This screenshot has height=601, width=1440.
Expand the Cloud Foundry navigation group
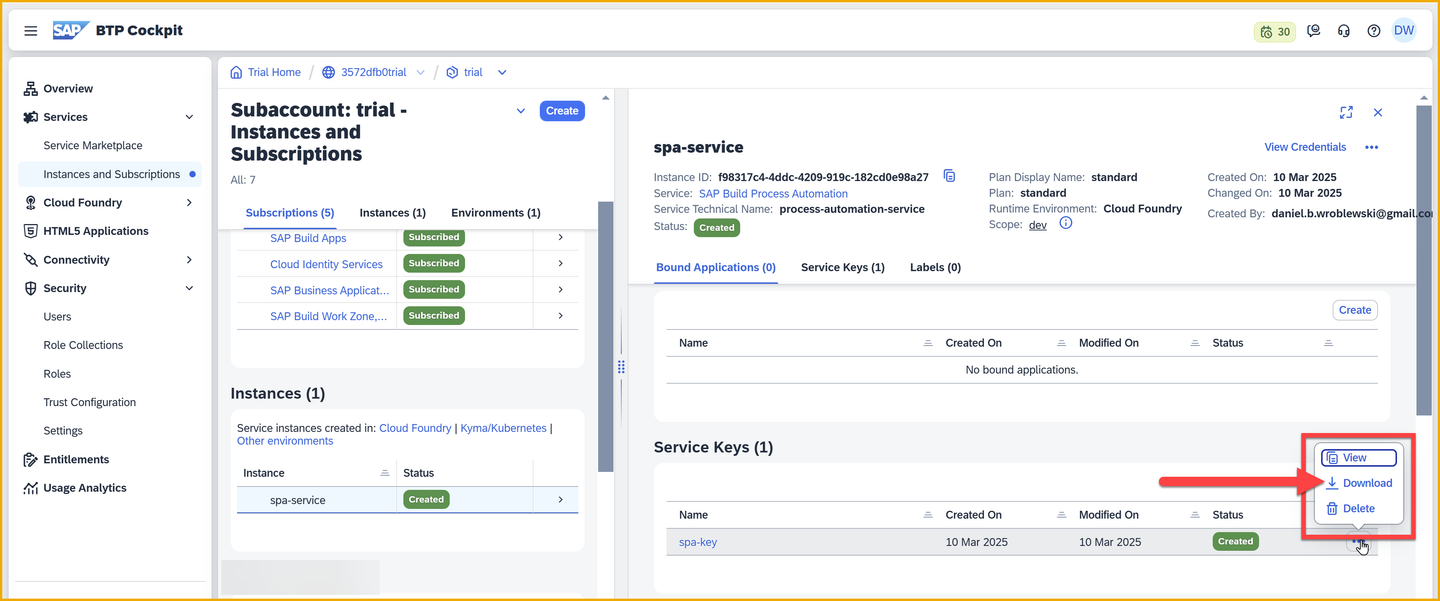[189, 203]
